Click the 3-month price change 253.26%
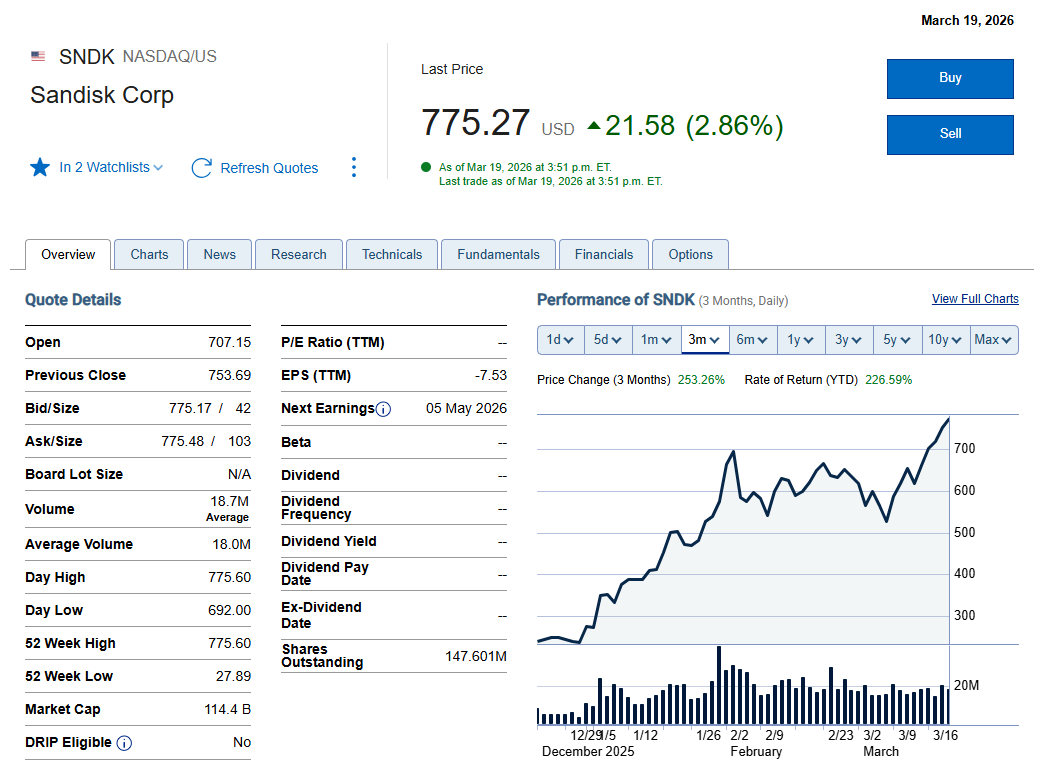This screenshot has width=1041, height=777. pyautogui.click(x=701, y=380)
